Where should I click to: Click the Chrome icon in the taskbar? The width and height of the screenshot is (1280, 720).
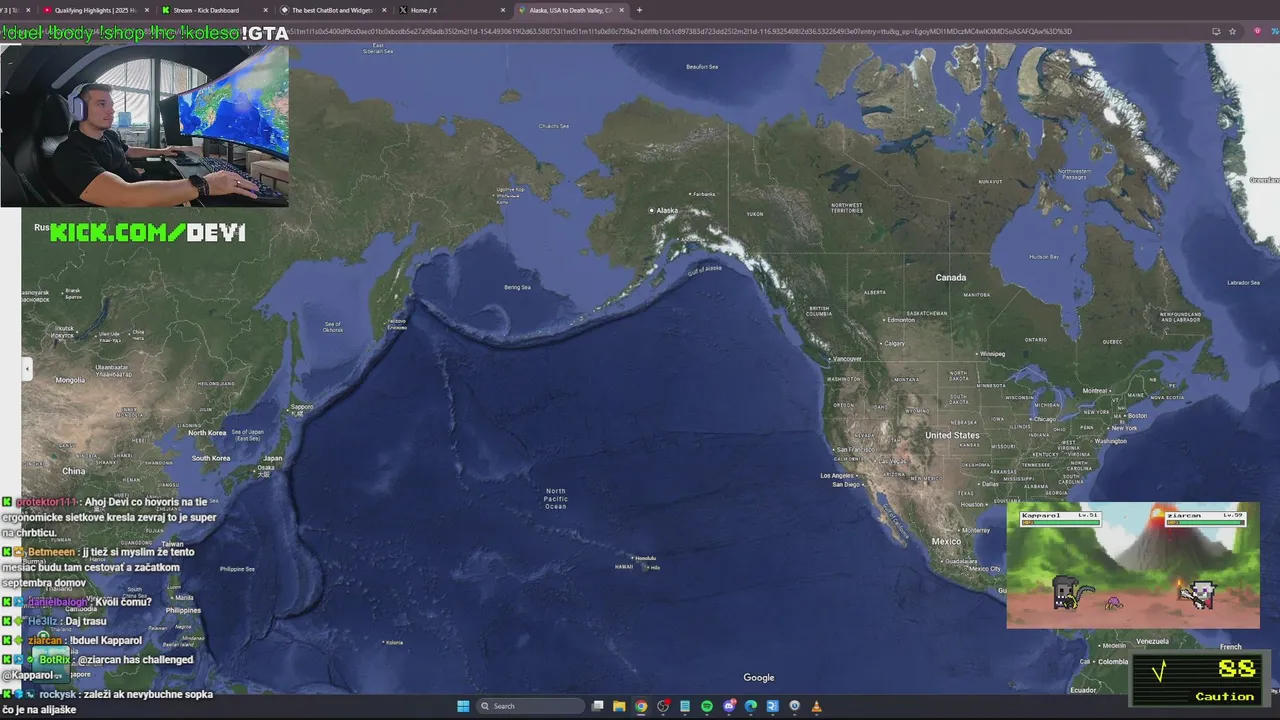[x=641, y=706]
